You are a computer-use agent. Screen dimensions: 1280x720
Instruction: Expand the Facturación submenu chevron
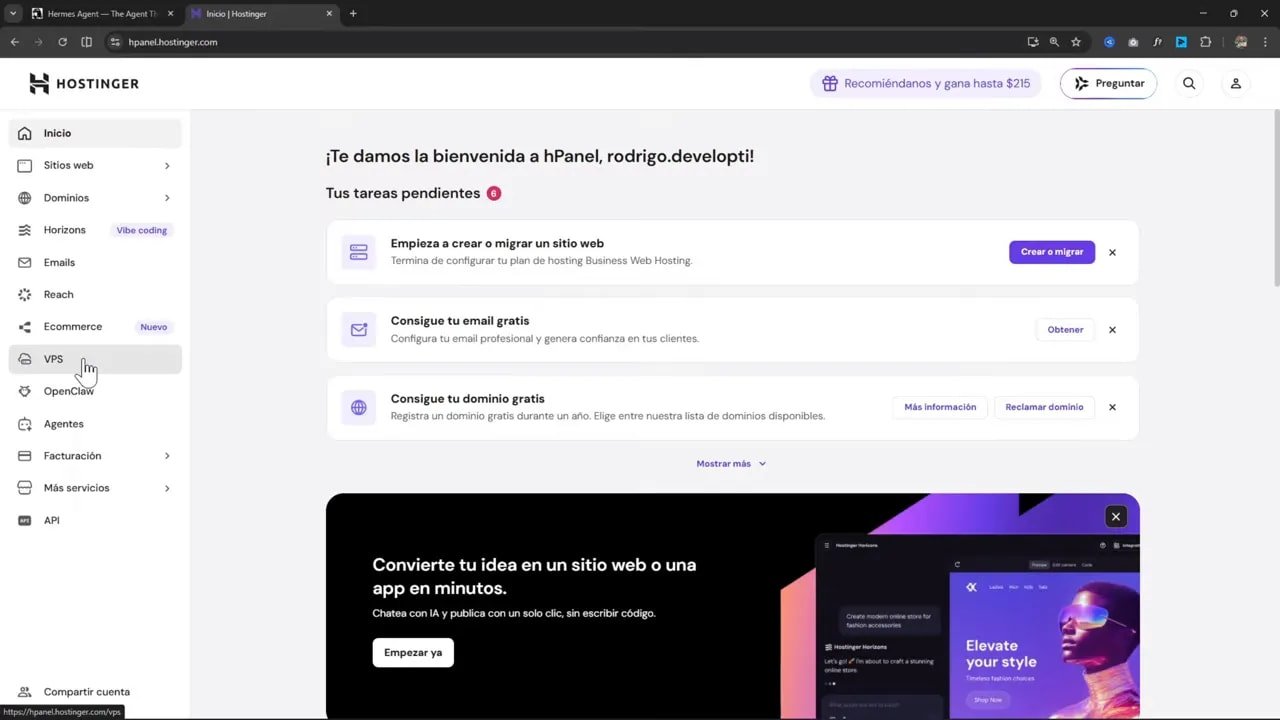(167, 456)
